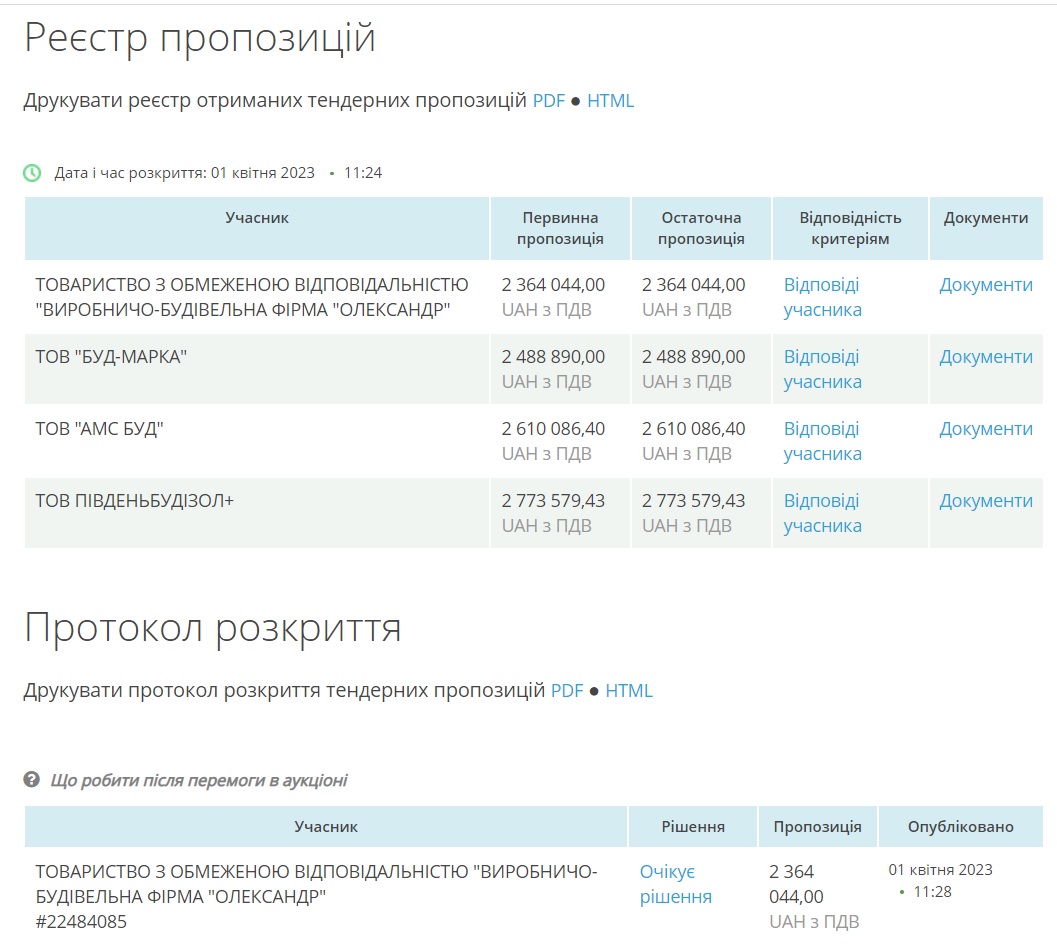Viewport: 1057px width, 944px height.
Task: Open documents for ТОВ ПІВДЕНЬБУДІЗОЛ+
Action: (x=985, y=501)
